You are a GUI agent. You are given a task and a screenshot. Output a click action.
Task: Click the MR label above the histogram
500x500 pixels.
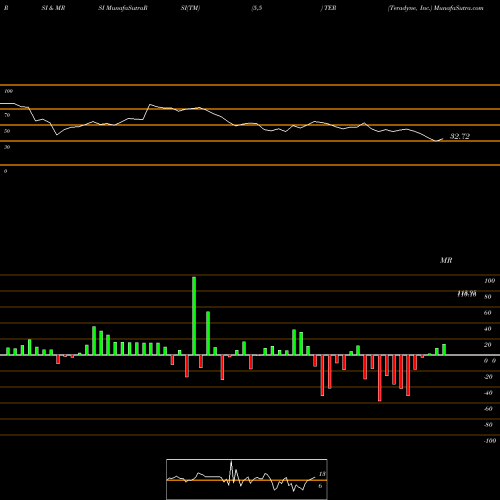tap(446, 260)
